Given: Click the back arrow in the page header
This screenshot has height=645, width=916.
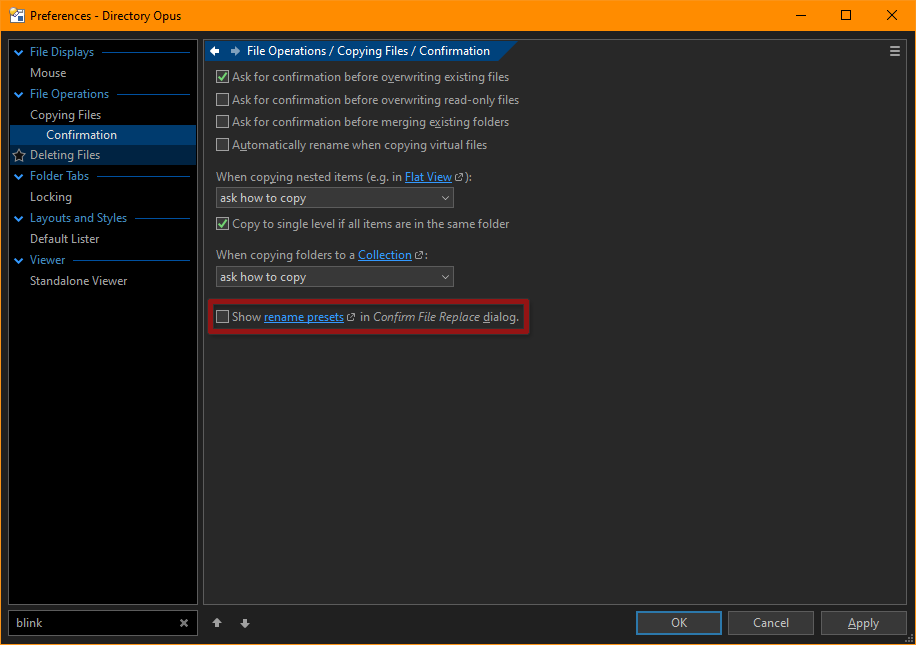Looking at the screenshot, I should [215, 51].
